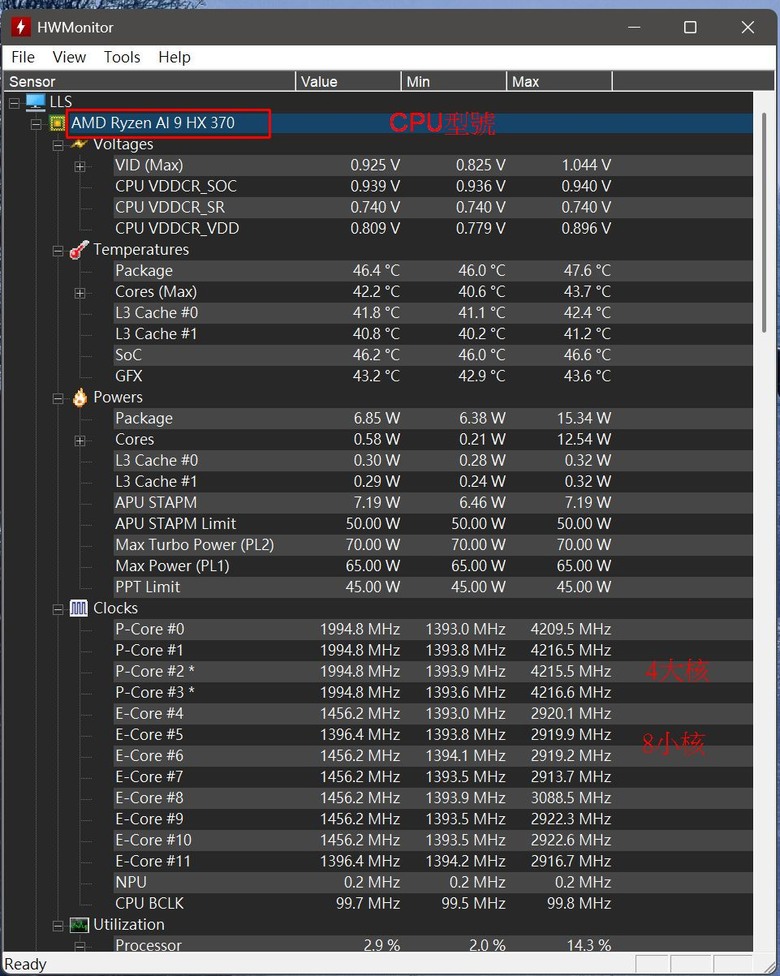
Task: Click the 15.34 W package max value
Action: [584, 418]
